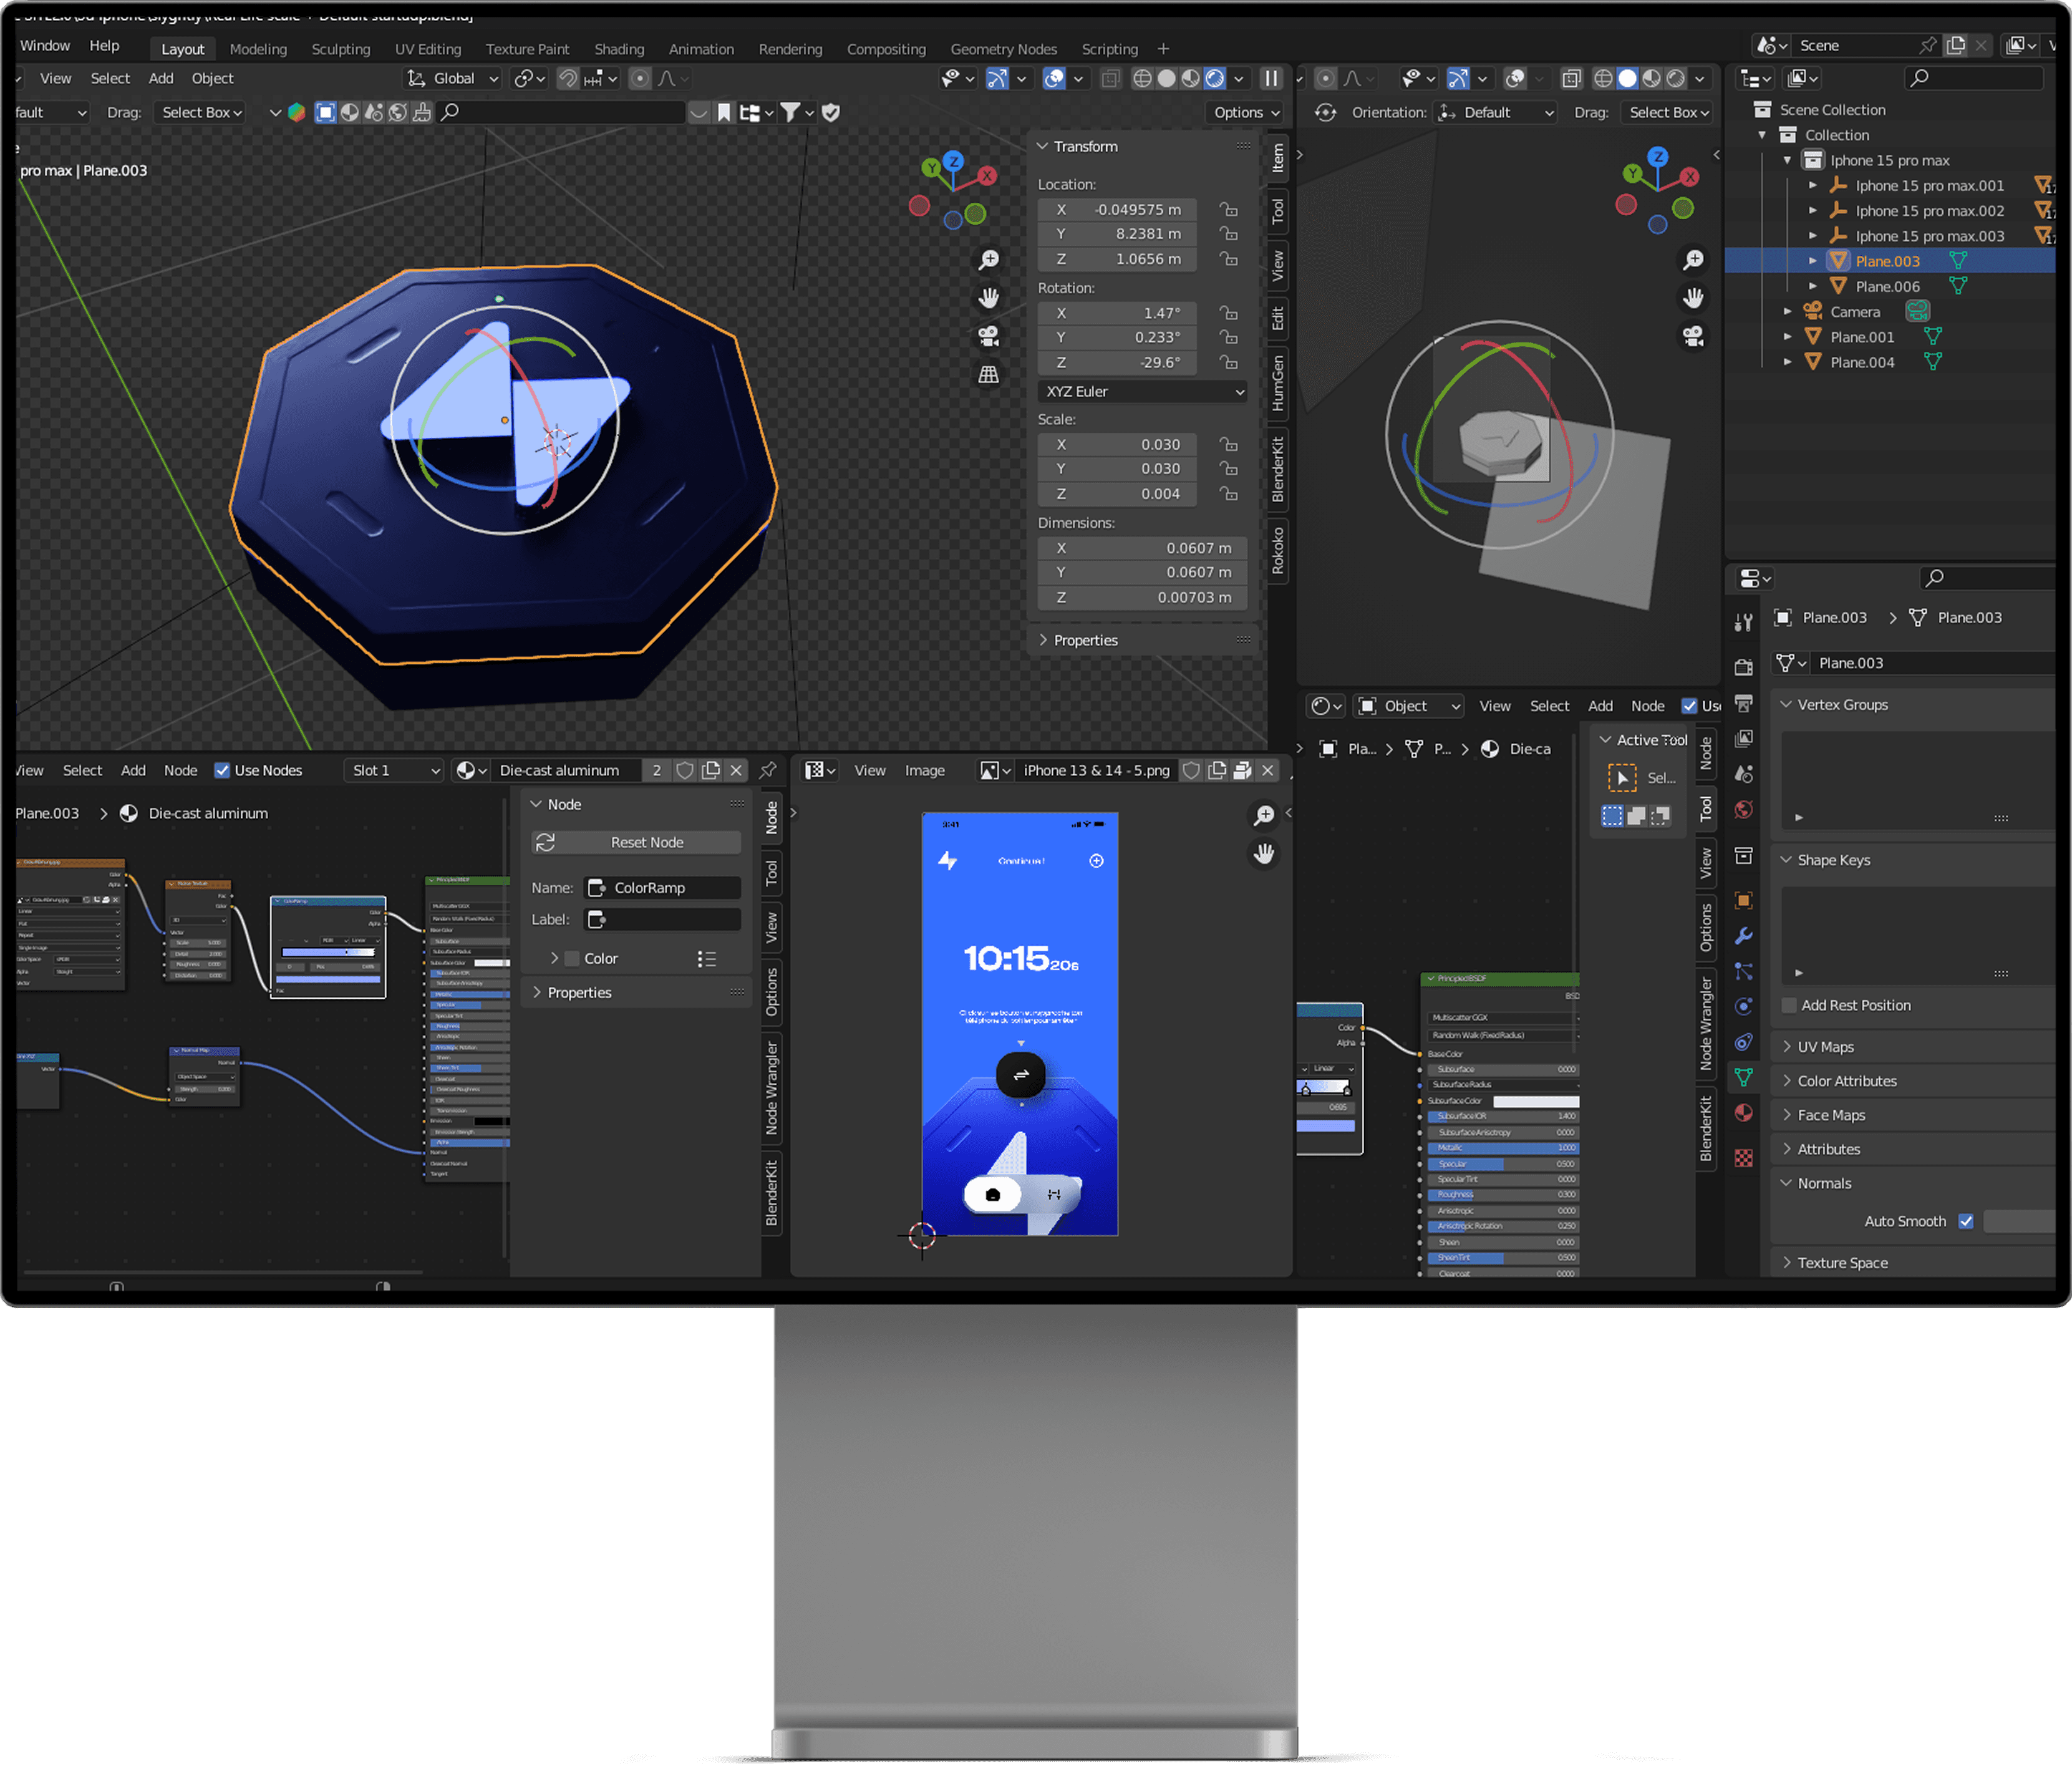Open the XYZ Euler rotation mode dropdown

[1142, 391]
